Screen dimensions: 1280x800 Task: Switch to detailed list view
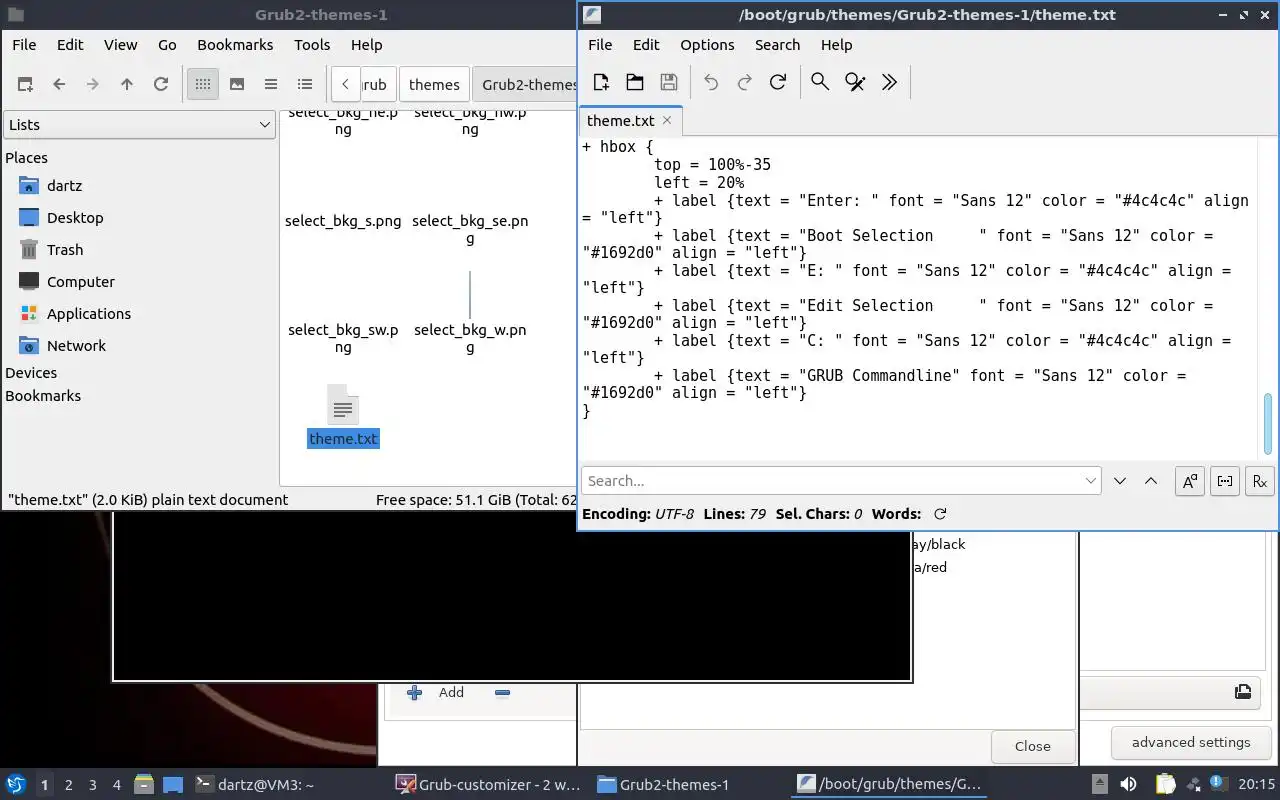[305, 85]
